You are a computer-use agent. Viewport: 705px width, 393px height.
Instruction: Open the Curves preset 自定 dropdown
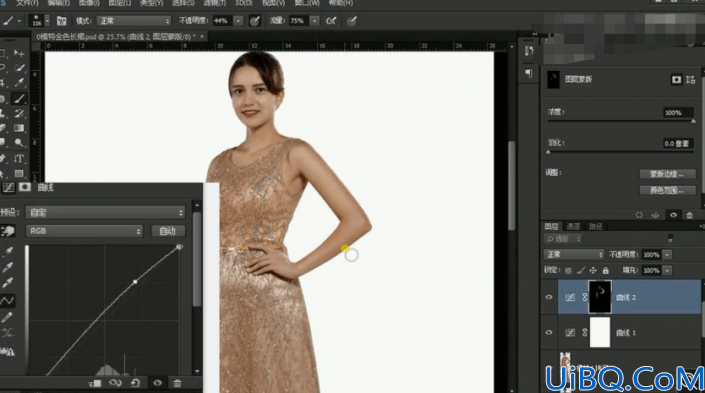(x=106, y=212)
